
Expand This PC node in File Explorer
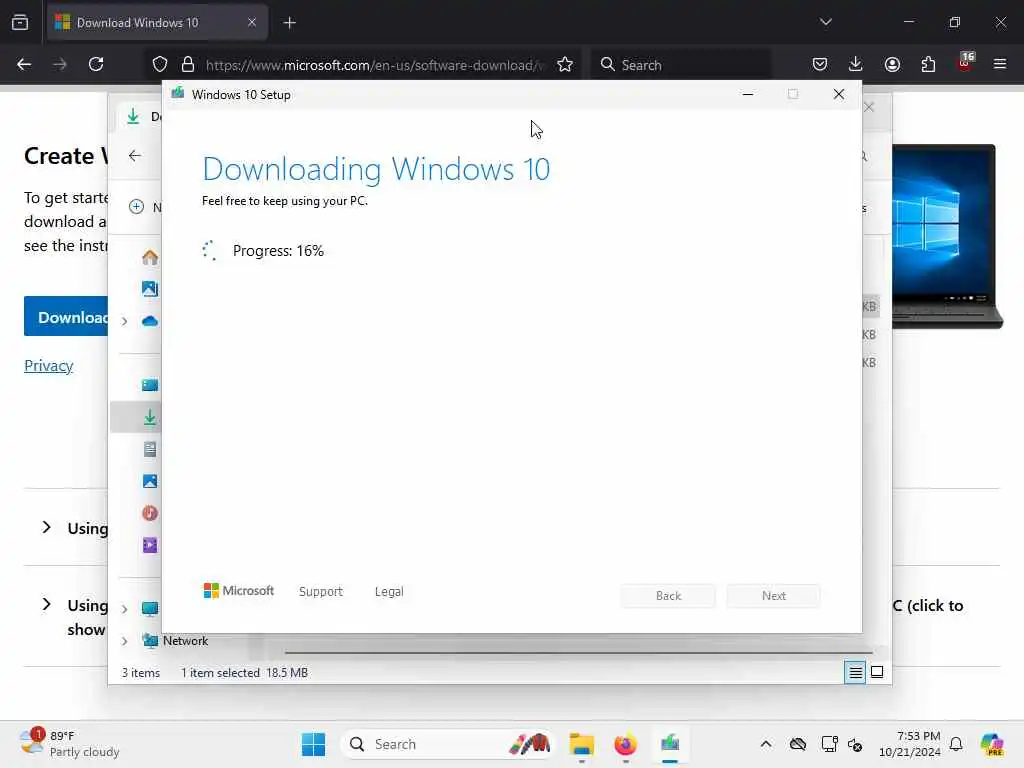click(124, 609)
